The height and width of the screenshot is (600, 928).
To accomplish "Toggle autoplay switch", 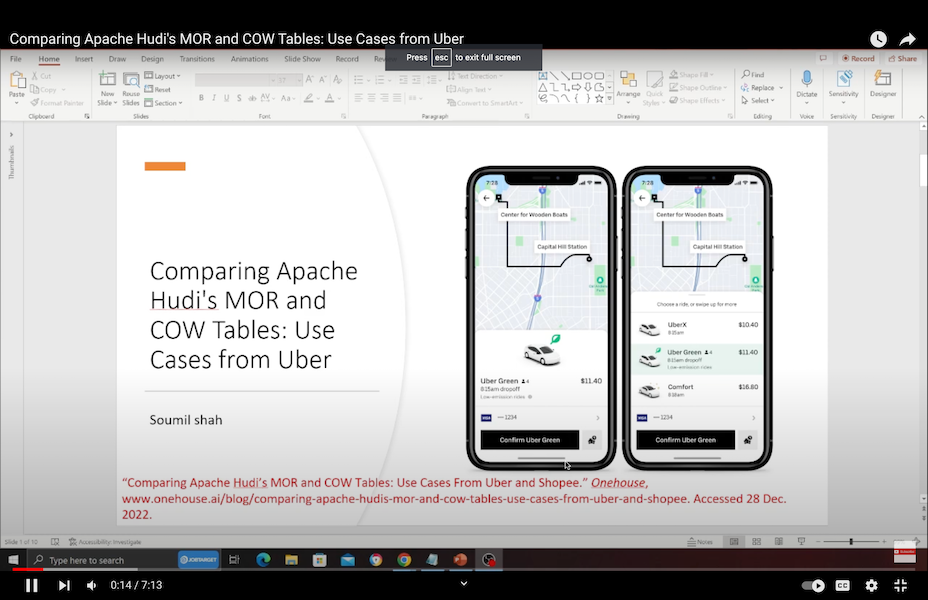I will click(x=814, y=585).
